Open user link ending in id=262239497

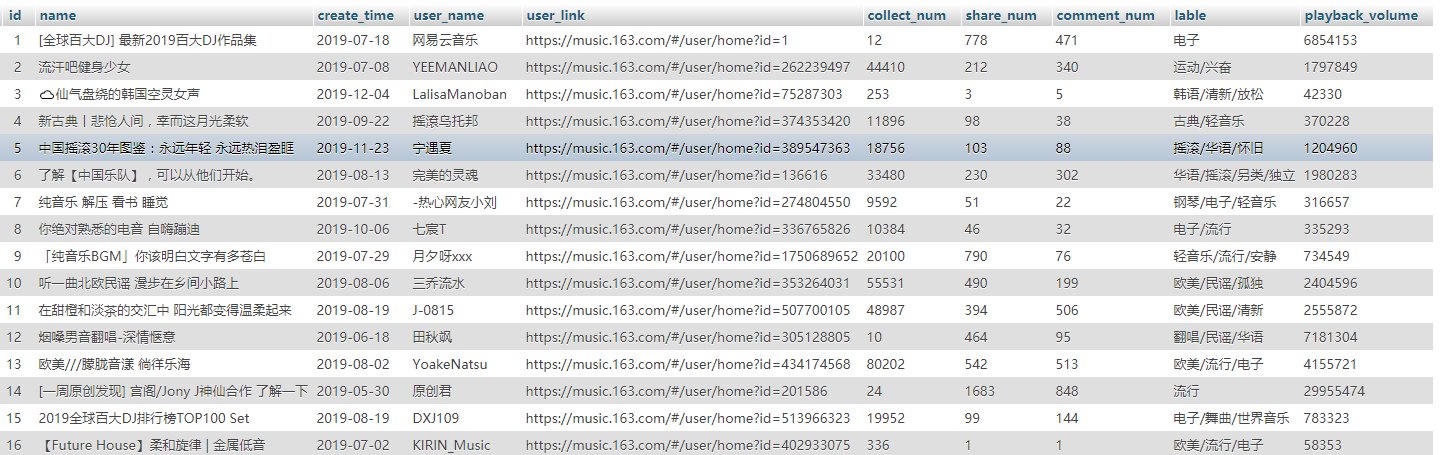pyautogui.click(x=687, y=67)
